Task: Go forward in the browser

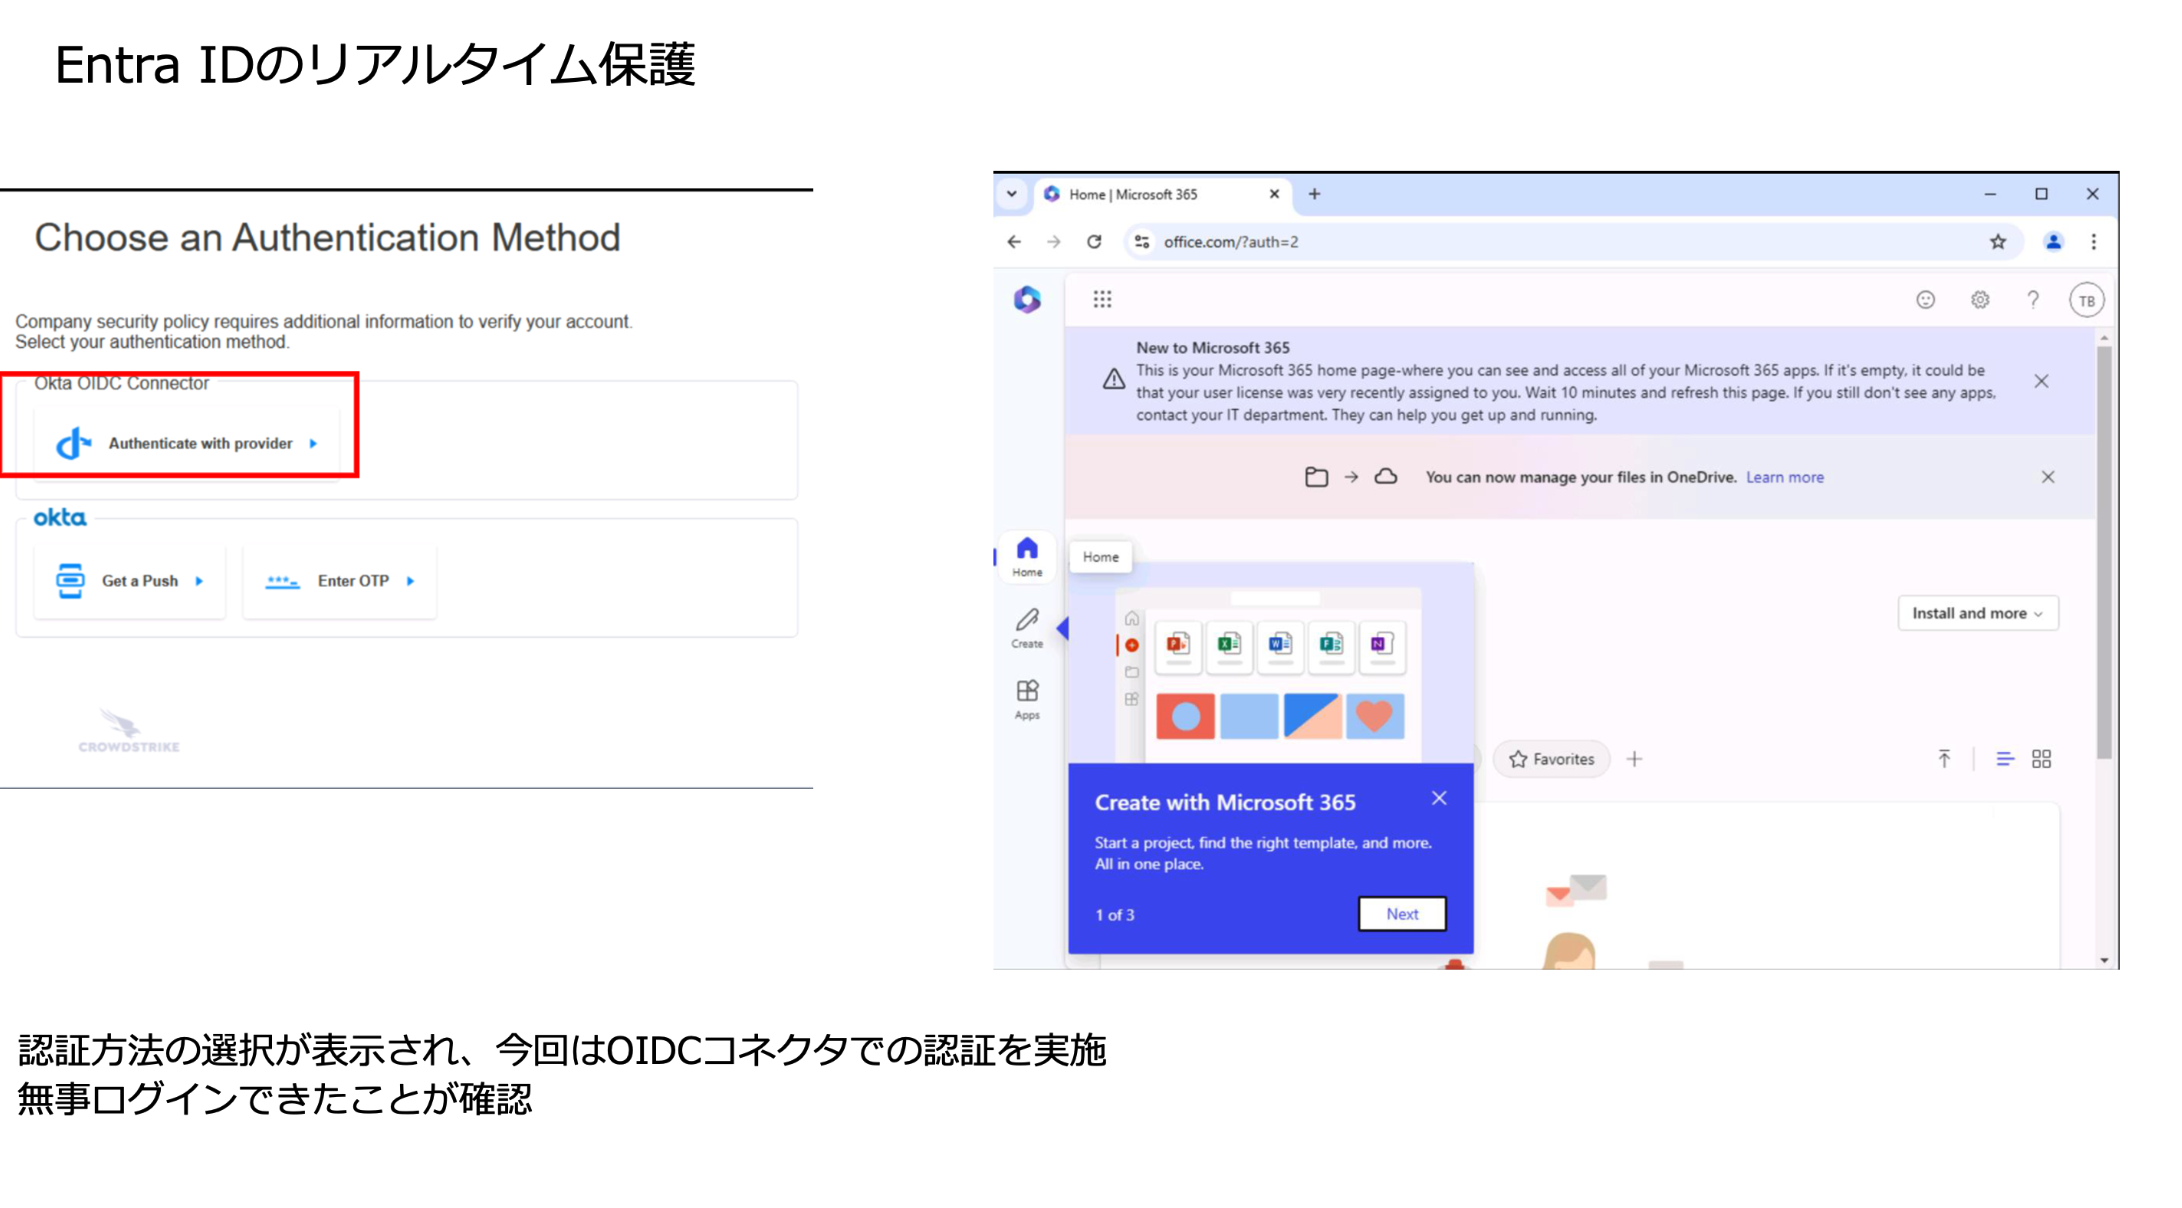Action: [x=1054, y=242]
